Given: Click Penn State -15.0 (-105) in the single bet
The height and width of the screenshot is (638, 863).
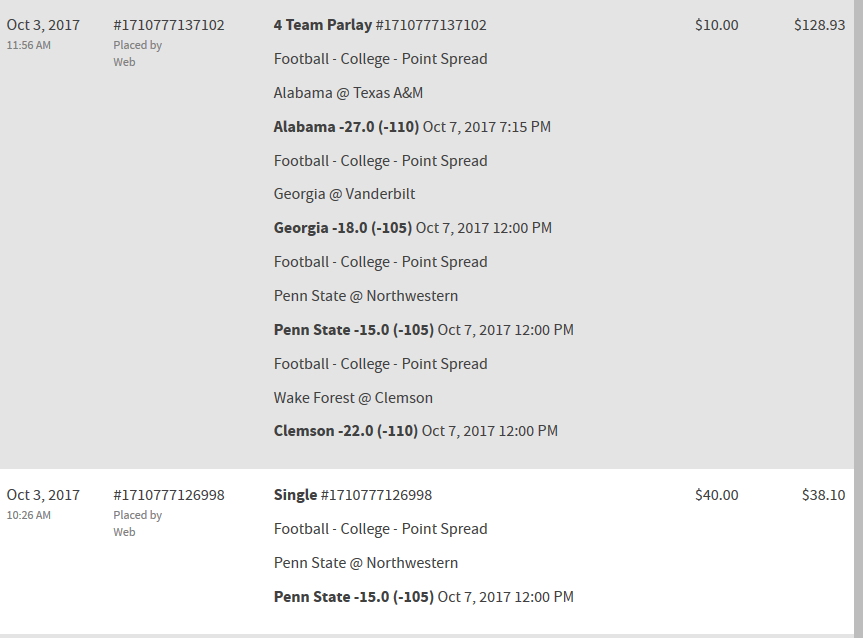Looking at the screenshot, I should tap(354, 597).
